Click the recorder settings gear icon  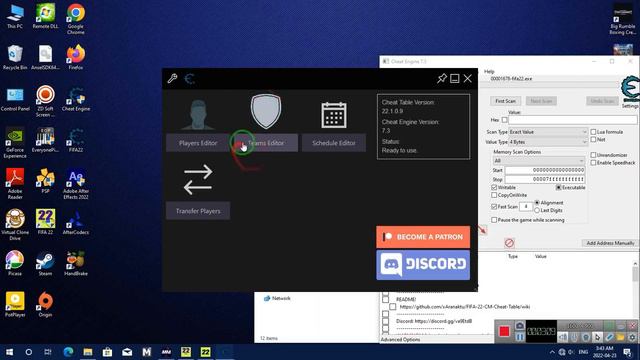pyautogui.click(x=632, y=337)
